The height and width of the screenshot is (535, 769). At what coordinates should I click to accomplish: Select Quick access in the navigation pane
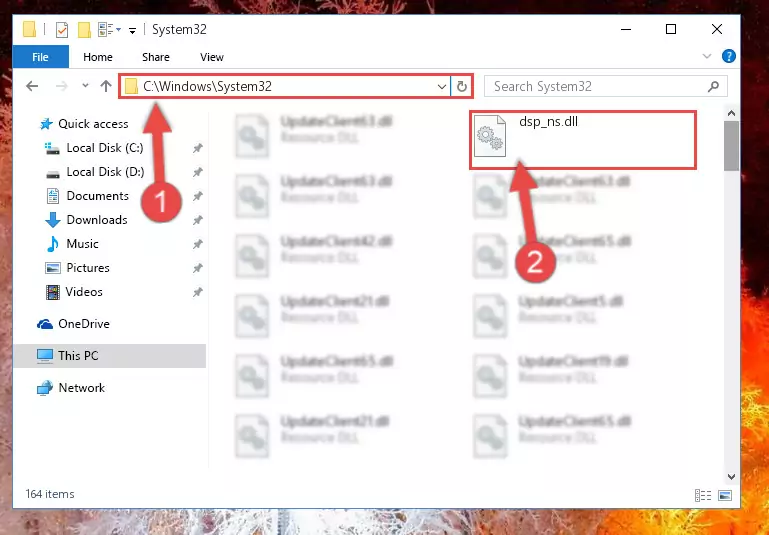pyautogui.click(x=93, y=124)
